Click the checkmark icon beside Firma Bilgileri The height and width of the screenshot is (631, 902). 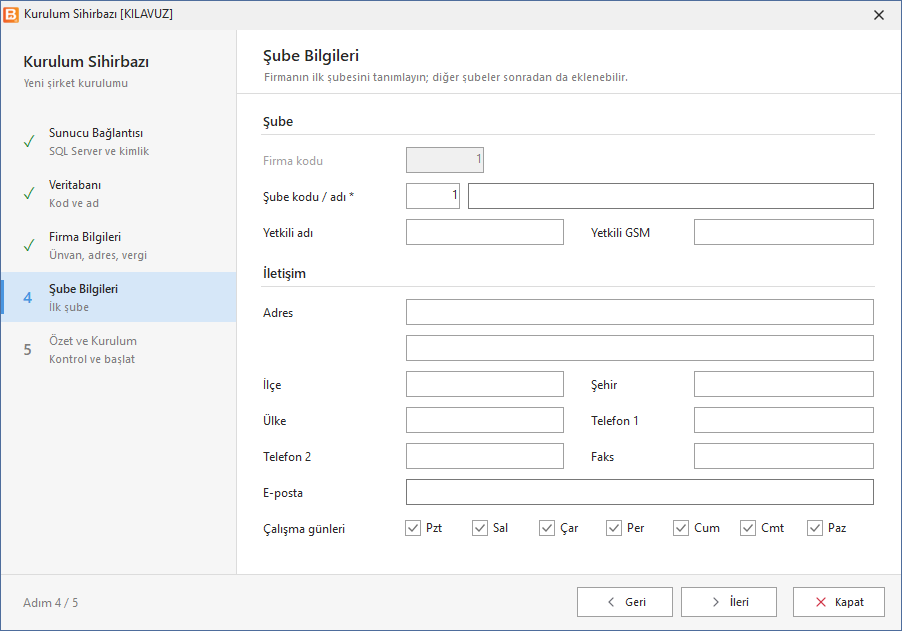(x=29, y=246)
